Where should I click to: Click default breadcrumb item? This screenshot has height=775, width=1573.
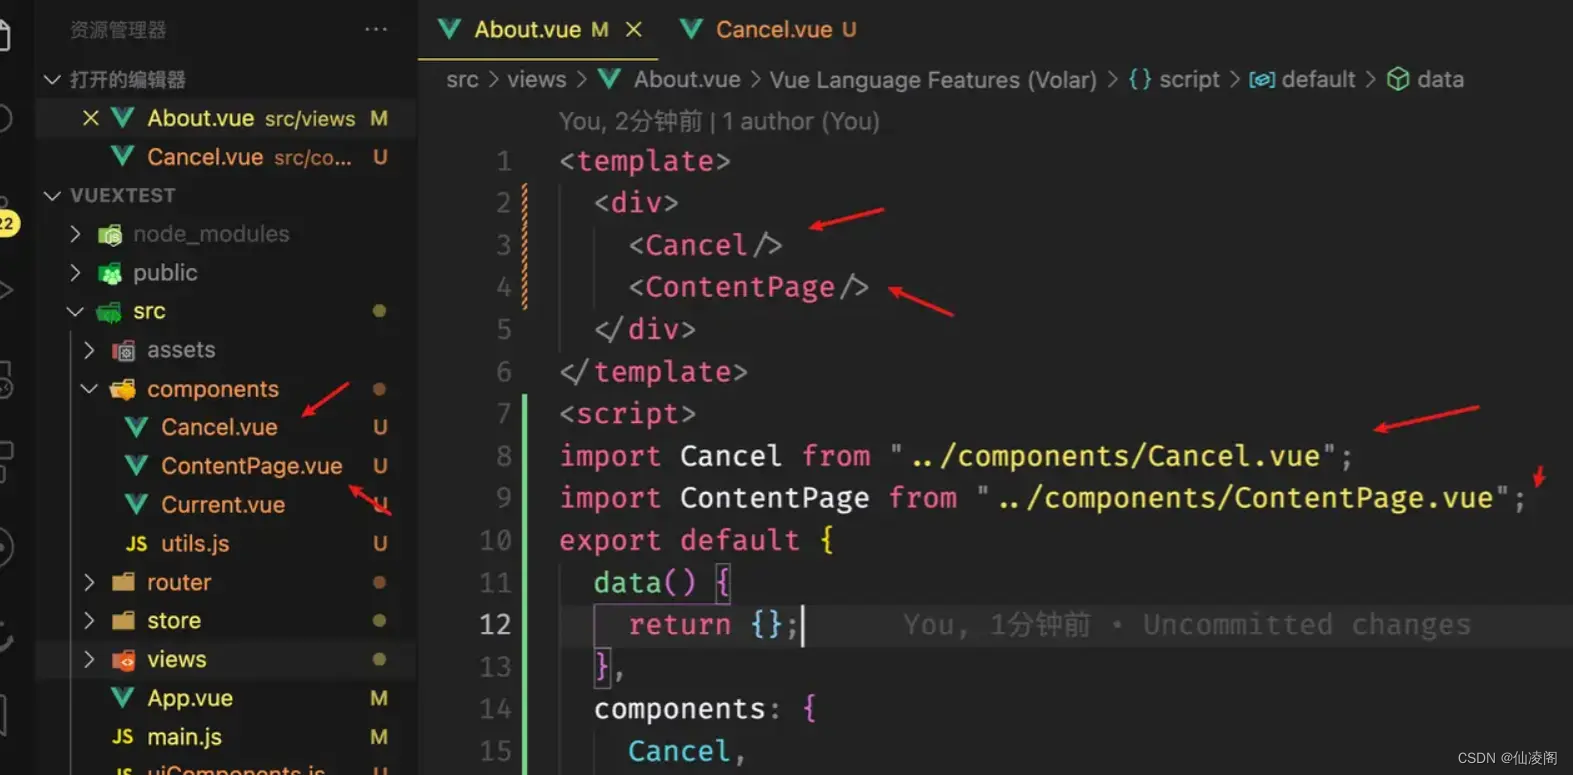1318,79
